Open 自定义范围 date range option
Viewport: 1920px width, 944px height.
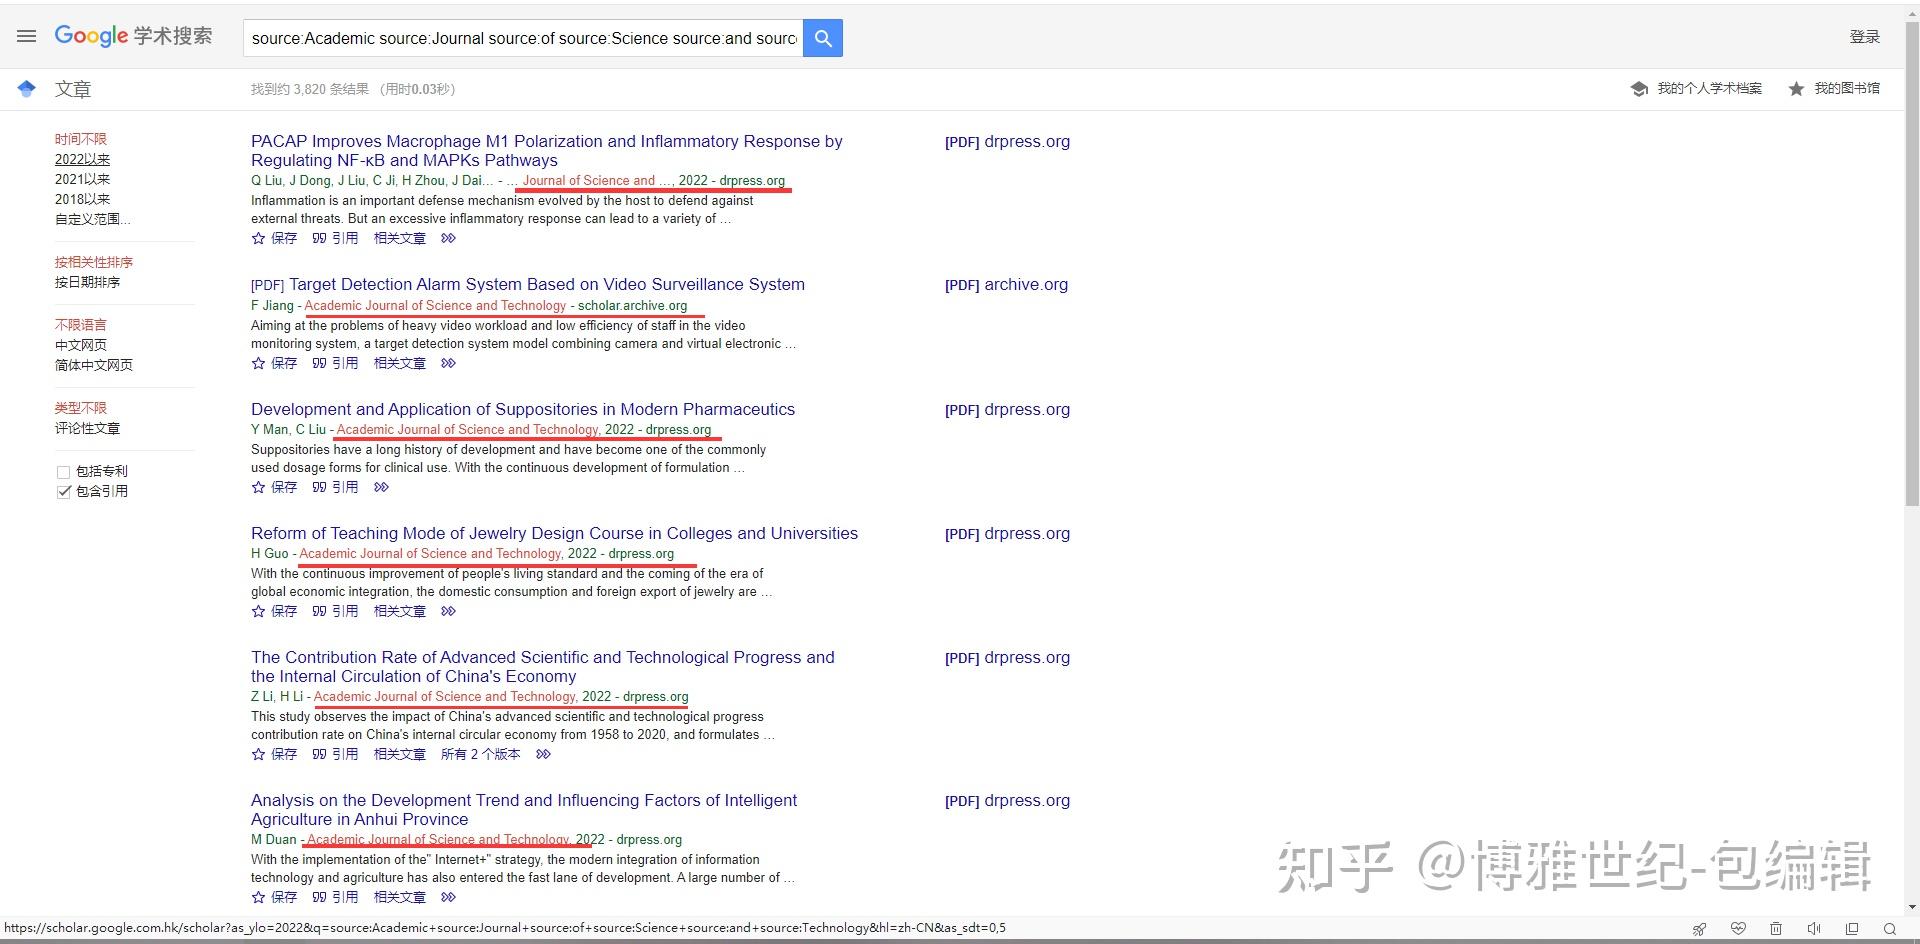[x=92, y=219]
